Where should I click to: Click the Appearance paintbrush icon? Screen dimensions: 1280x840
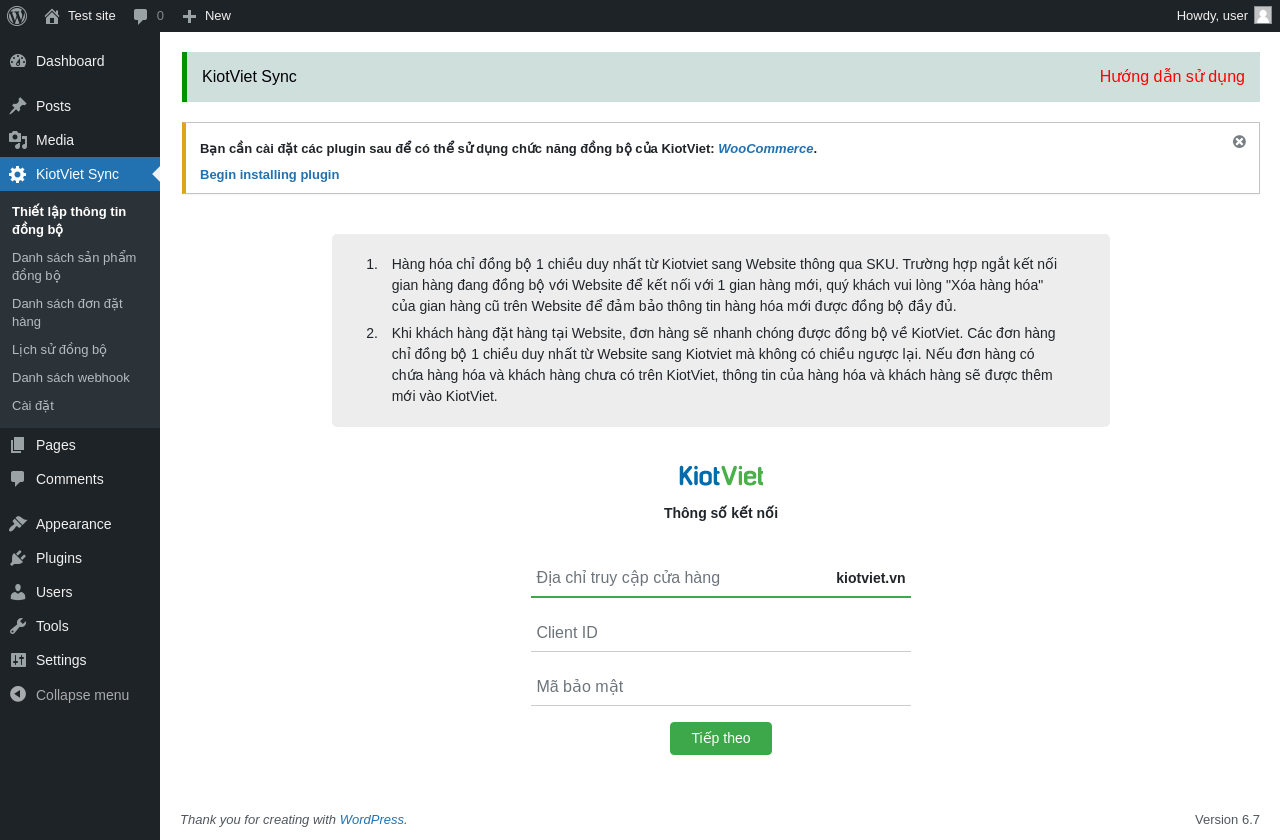(x=18, y=524)
